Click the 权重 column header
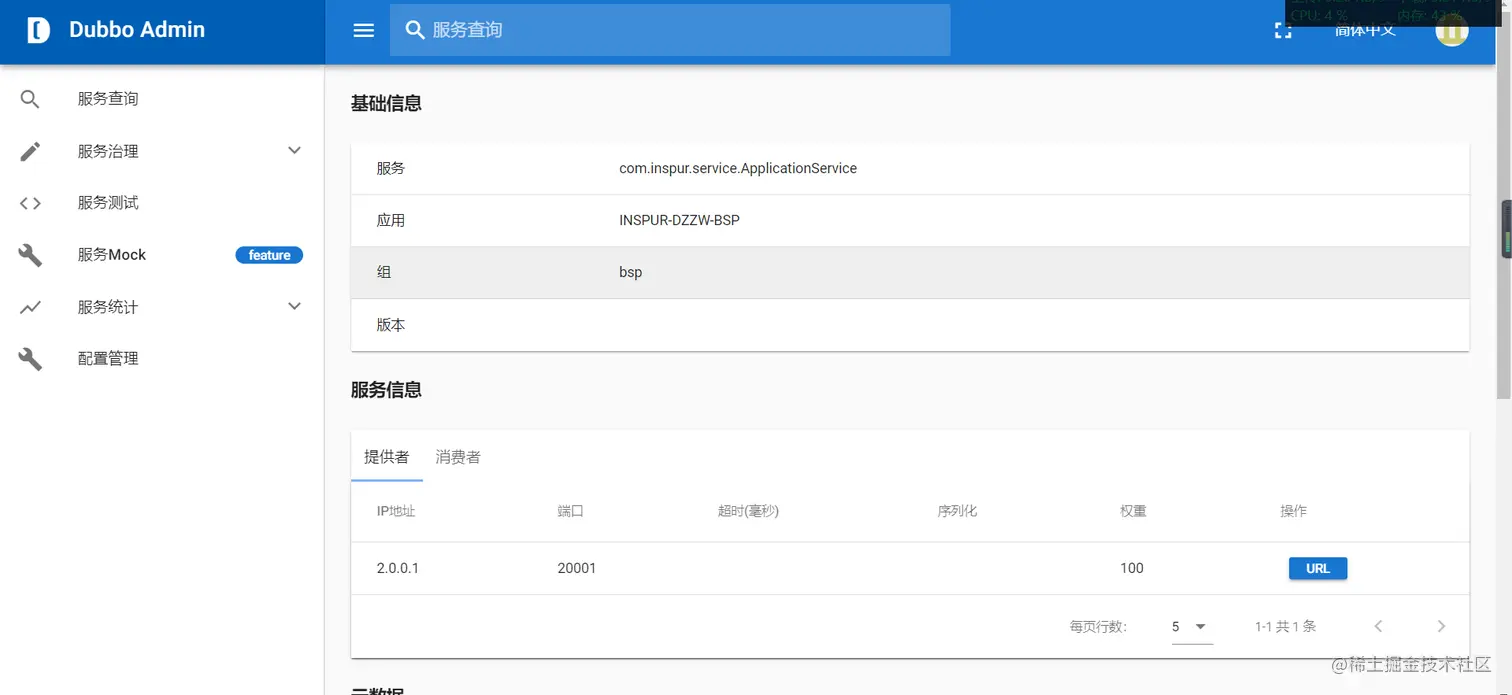Viewport: 1512px width, 695px height. coord(1133,511)
